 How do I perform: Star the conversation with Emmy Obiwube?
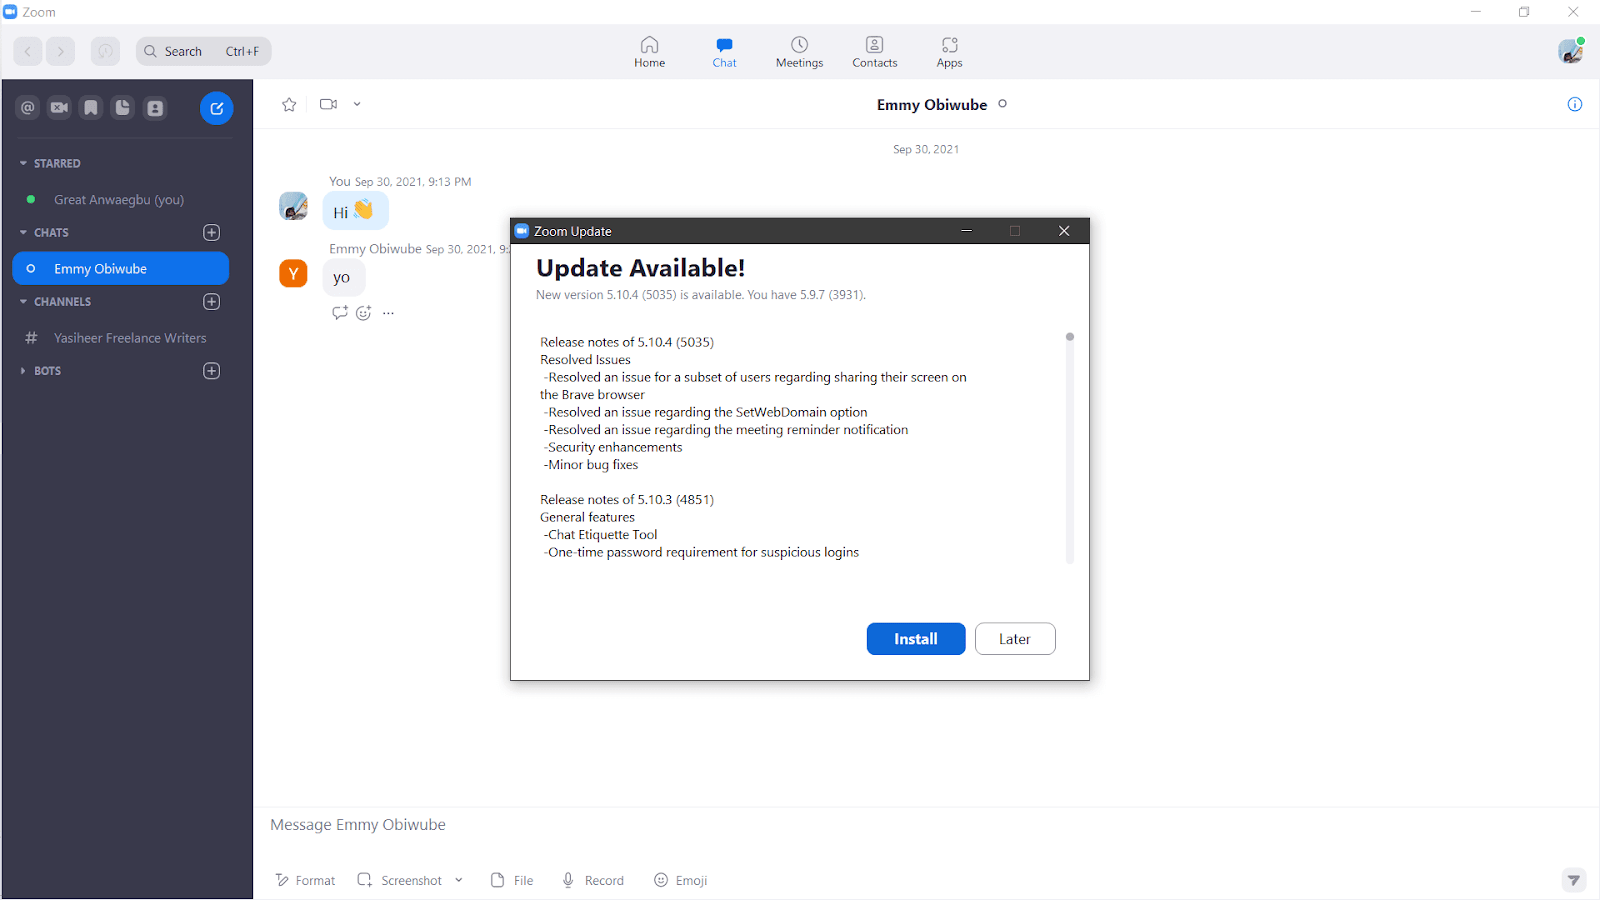click(289, 104)
